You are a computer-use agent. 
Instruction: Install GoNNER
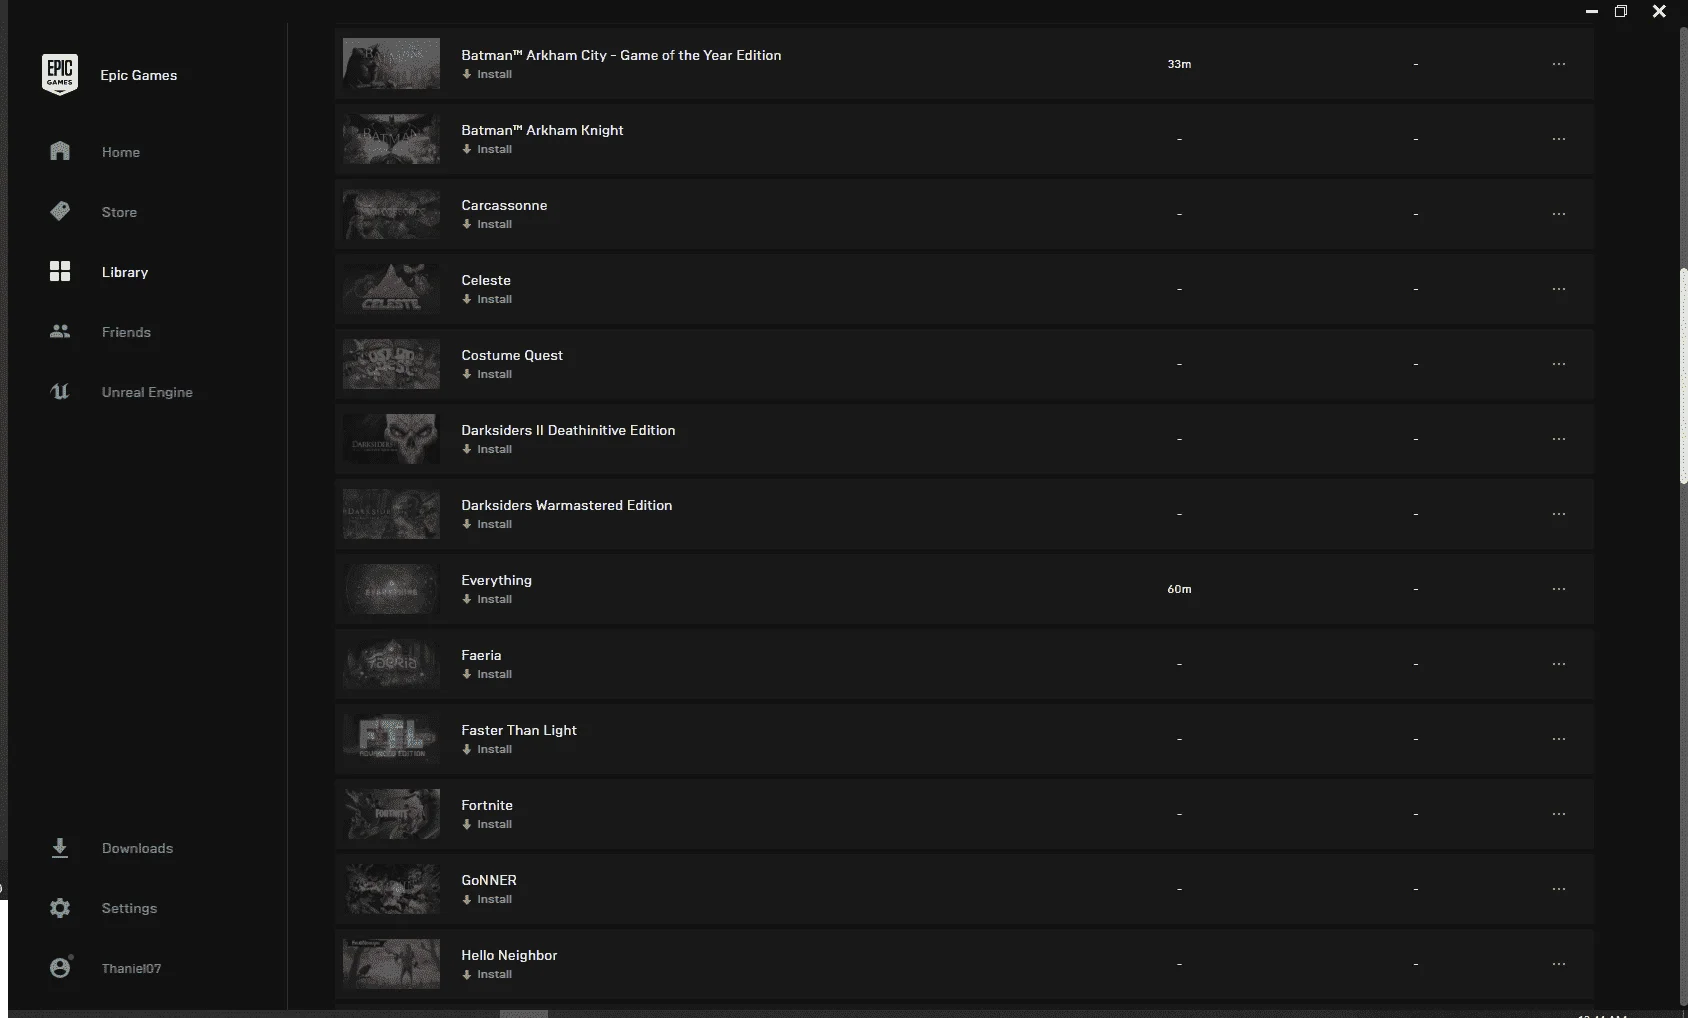487,899
